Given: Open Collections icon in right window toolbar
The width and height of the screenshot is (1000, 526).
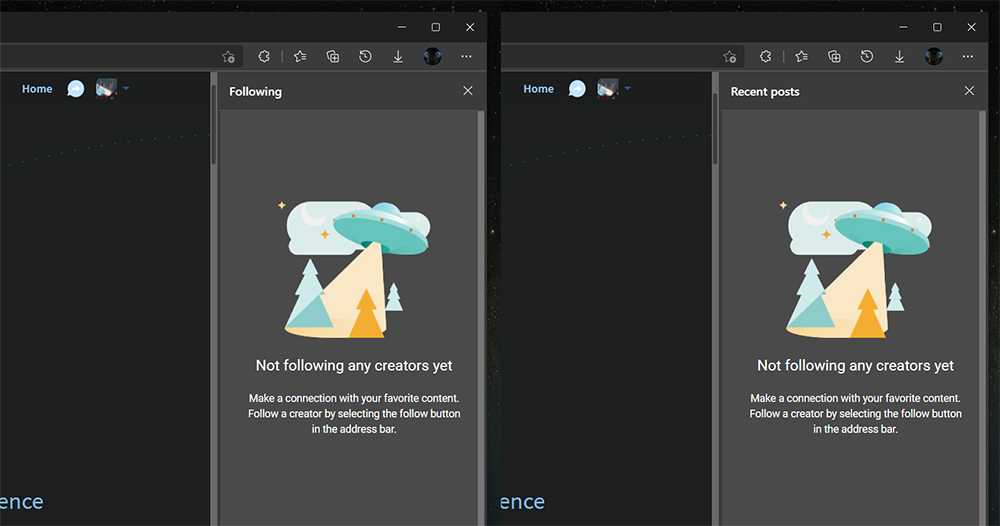Looking at the screenshot, I should (x=834, y=56).
